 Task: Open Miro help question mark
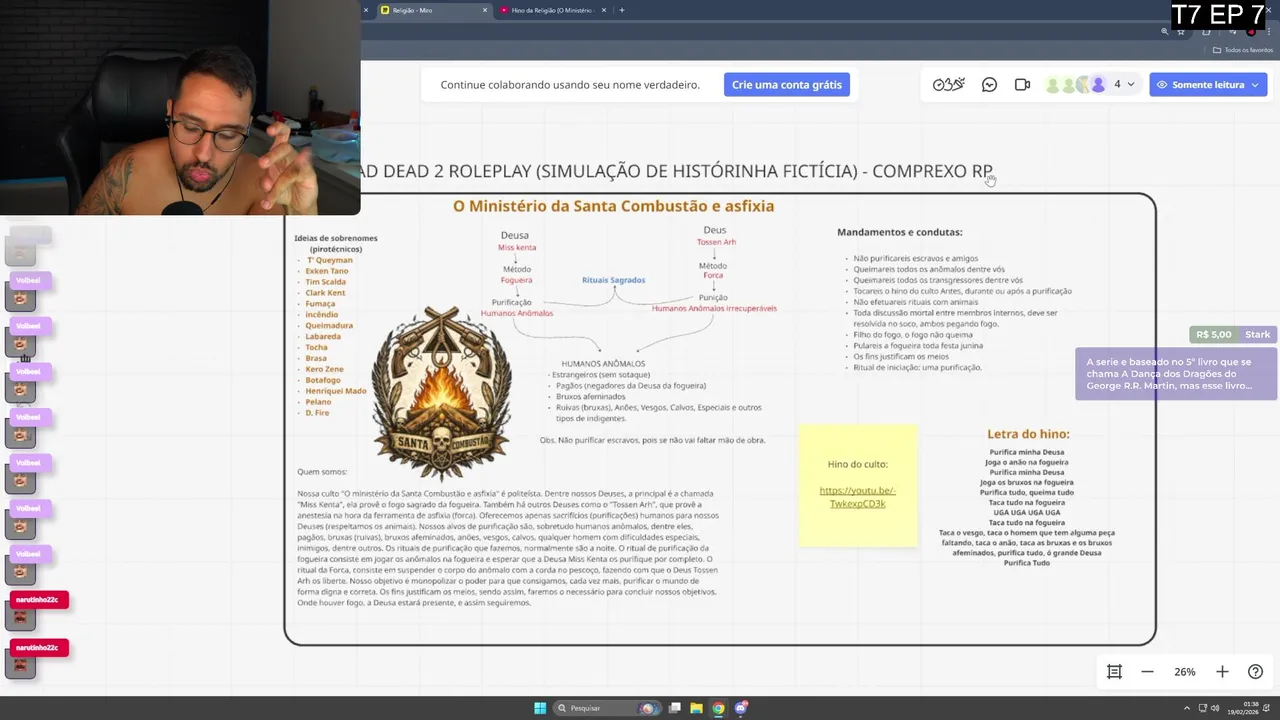click(x=1255, y=672)
